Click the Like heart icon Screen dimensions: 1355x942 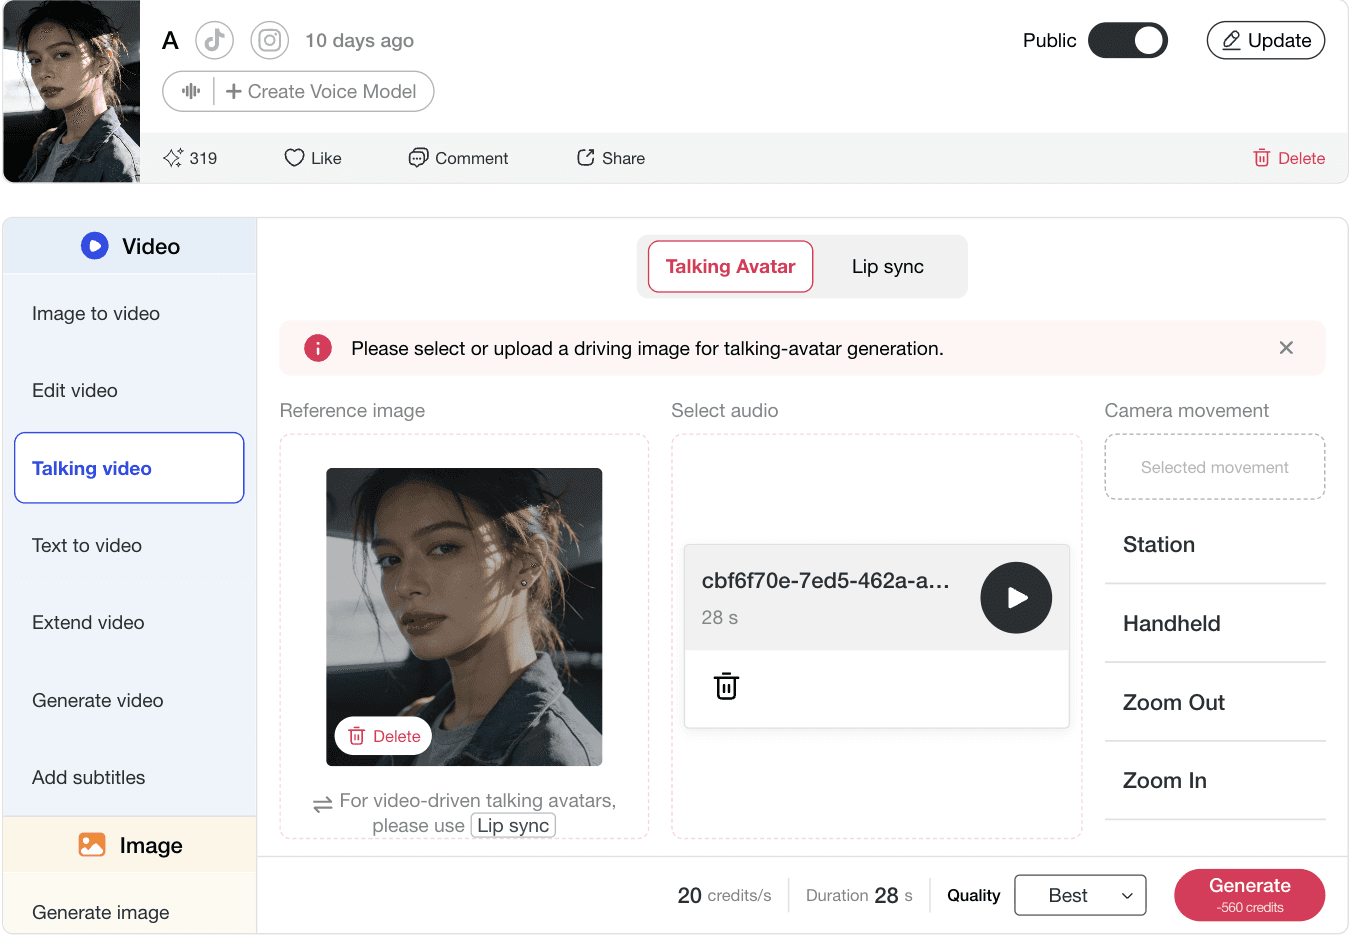(x=294, y=158)
